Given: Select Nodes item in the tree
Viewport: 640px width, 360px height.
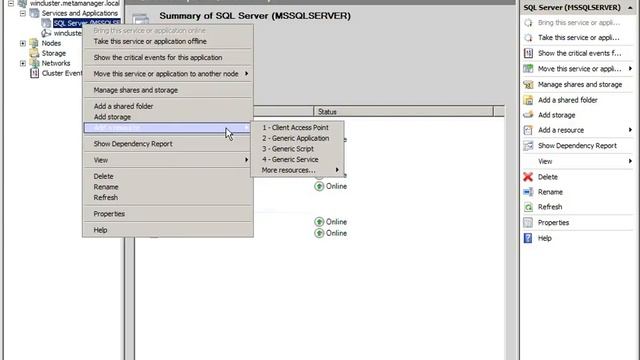Looking at the screenshot, I should pyautogui.click(x=51, y=43).
